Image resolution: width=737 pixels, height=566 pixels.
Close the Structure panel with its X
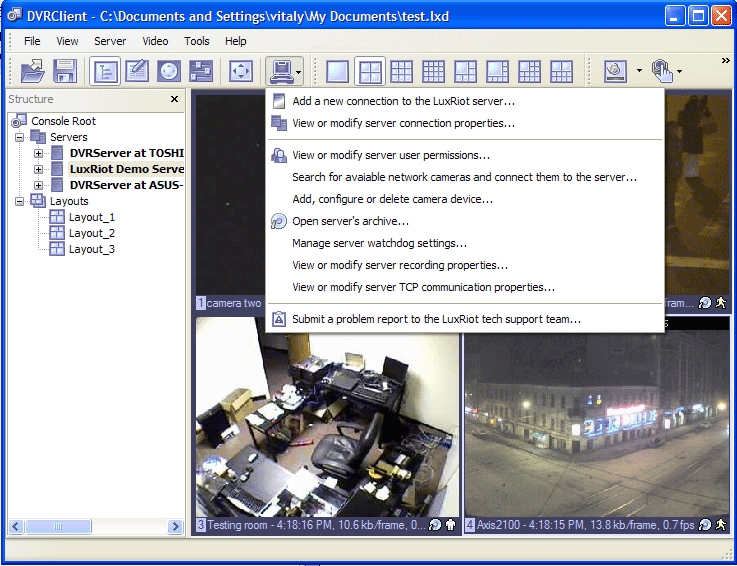pos(174,99)
